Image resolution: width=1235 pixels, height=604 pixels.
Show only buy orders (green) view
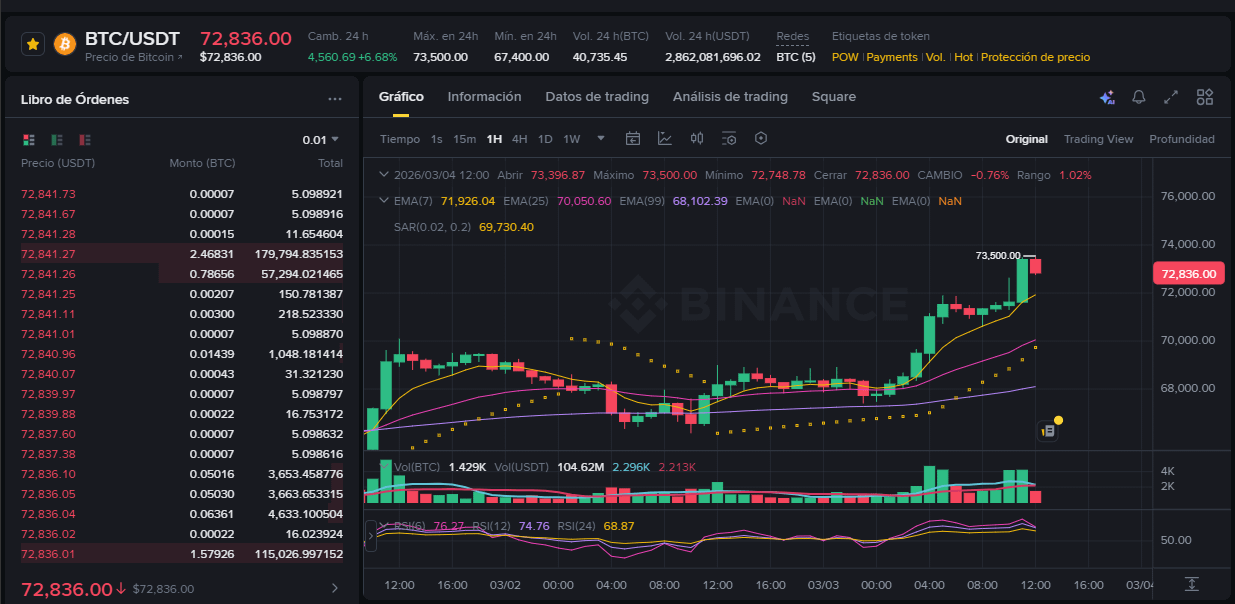pos(57,140)
